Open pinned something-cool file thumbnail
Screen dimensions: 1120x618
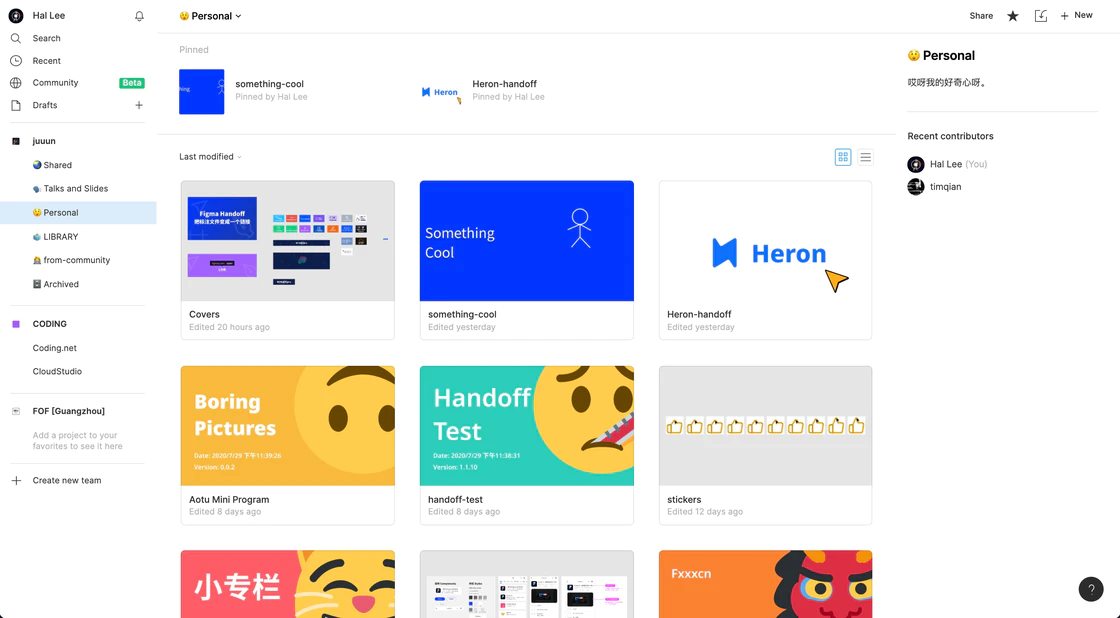[x=201, y=91]
